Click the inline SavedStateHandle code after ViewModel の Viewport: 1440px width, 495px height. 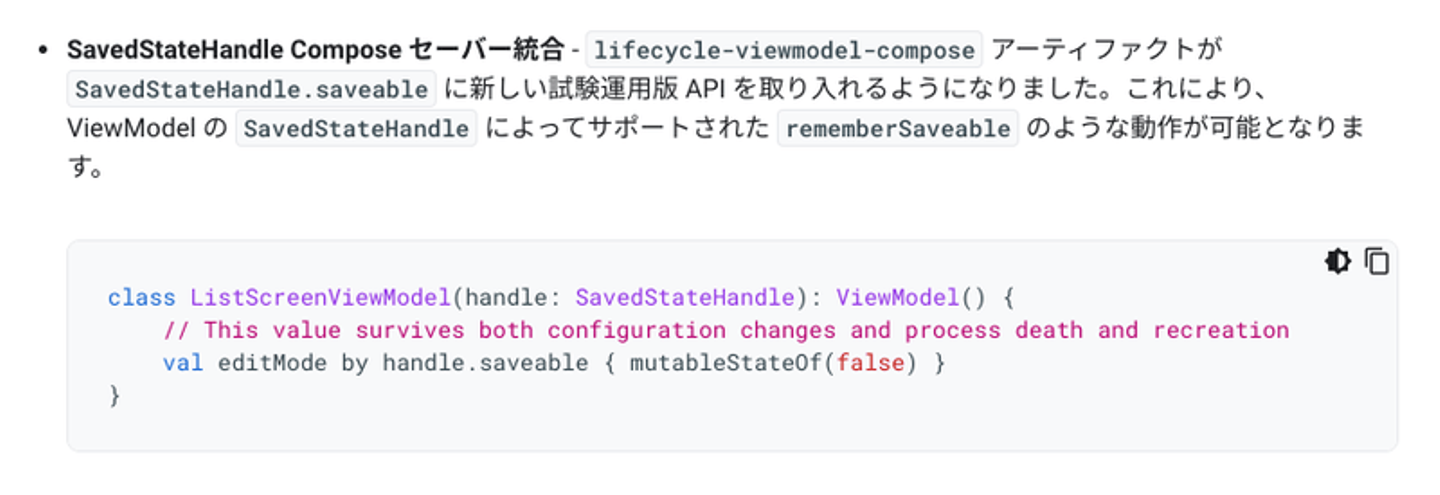356,129
